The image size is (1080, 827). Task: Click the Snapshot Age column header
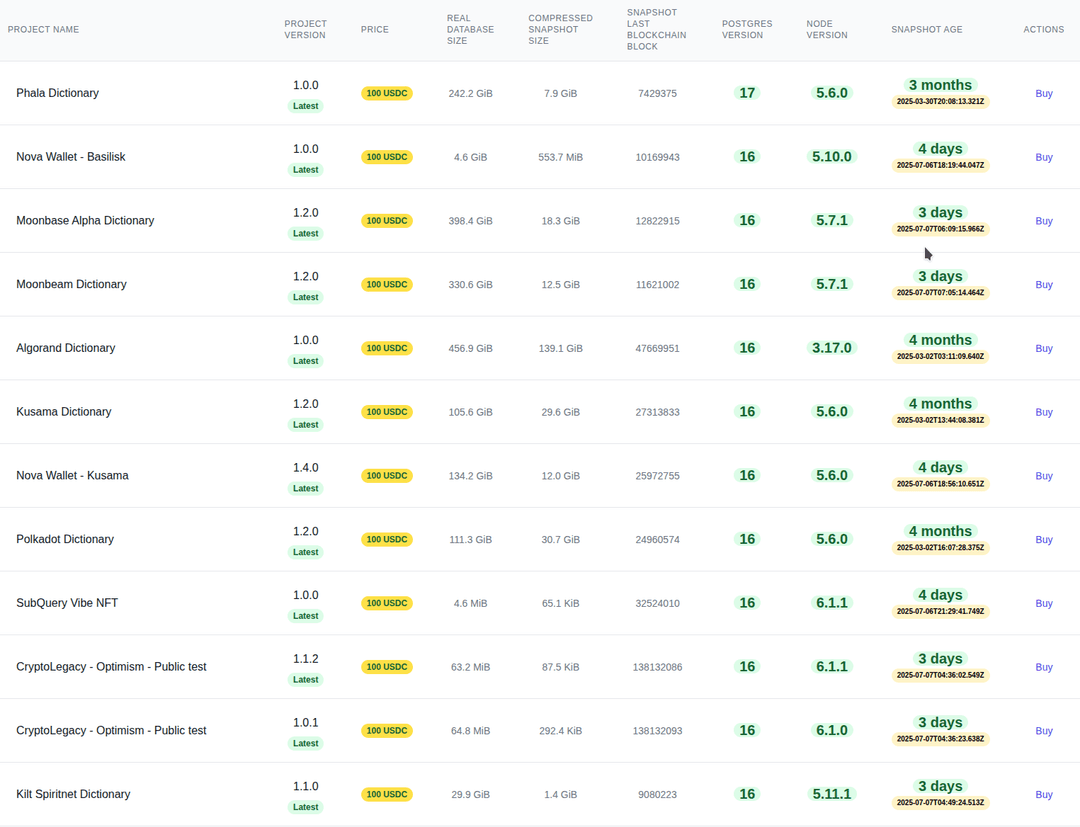(926, 30)
